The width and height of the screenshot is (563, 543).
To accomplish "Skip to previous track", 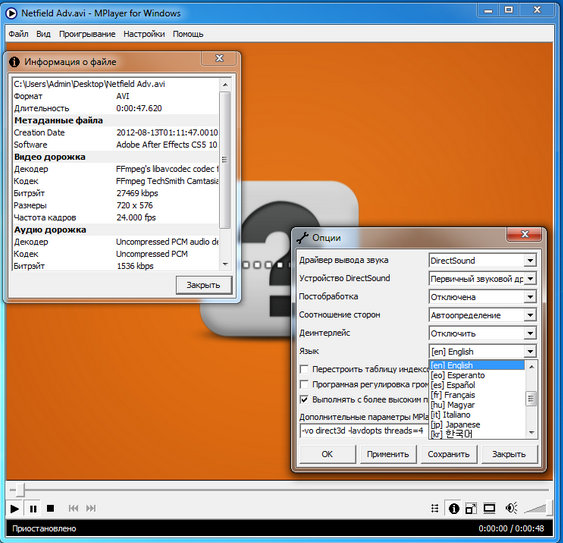I will [x=73, y=508].
